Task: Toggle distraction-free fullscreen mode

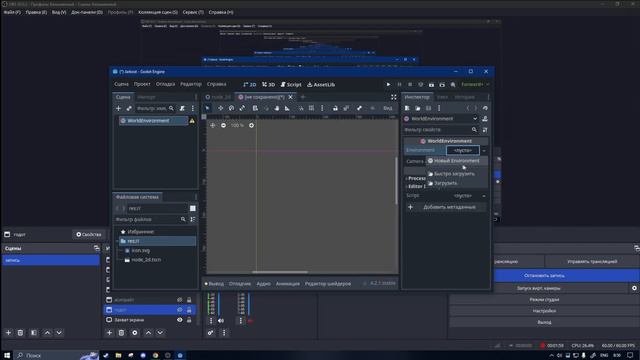Action: pos(393,97)
